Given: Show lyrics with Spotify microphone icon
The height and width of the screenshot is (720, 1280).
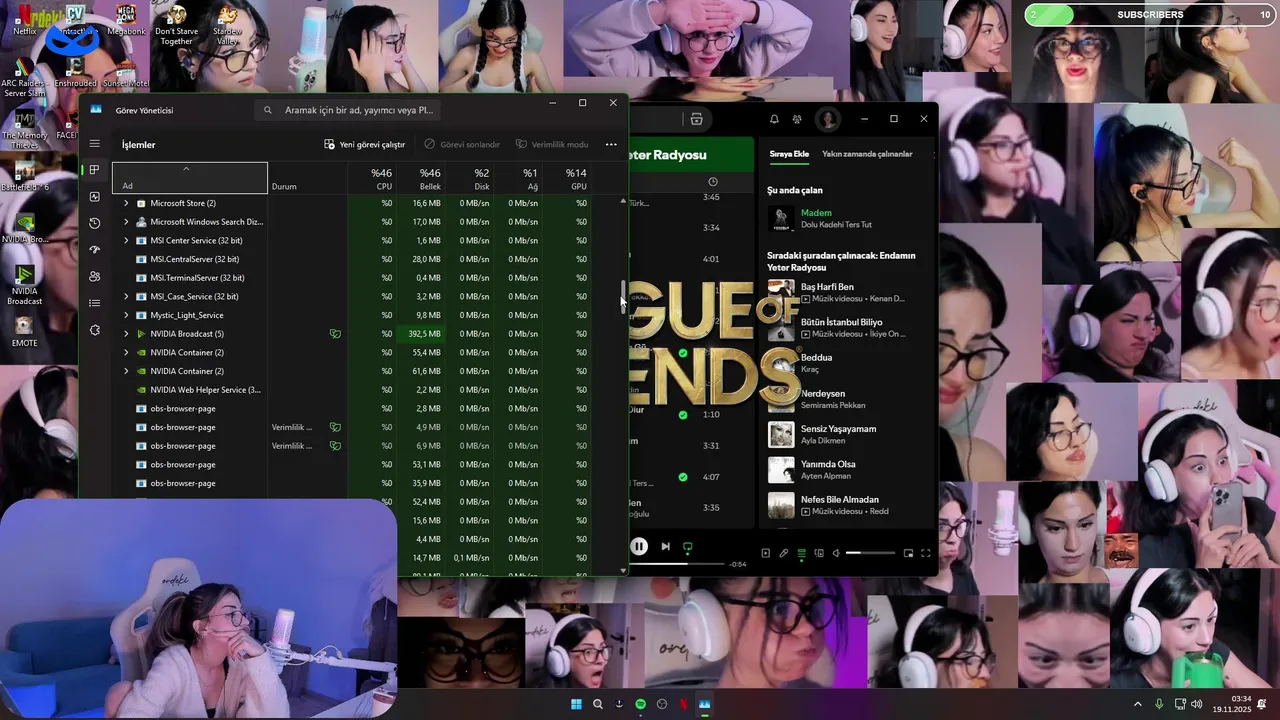Looking at the screenshot, I should point(783,553).
